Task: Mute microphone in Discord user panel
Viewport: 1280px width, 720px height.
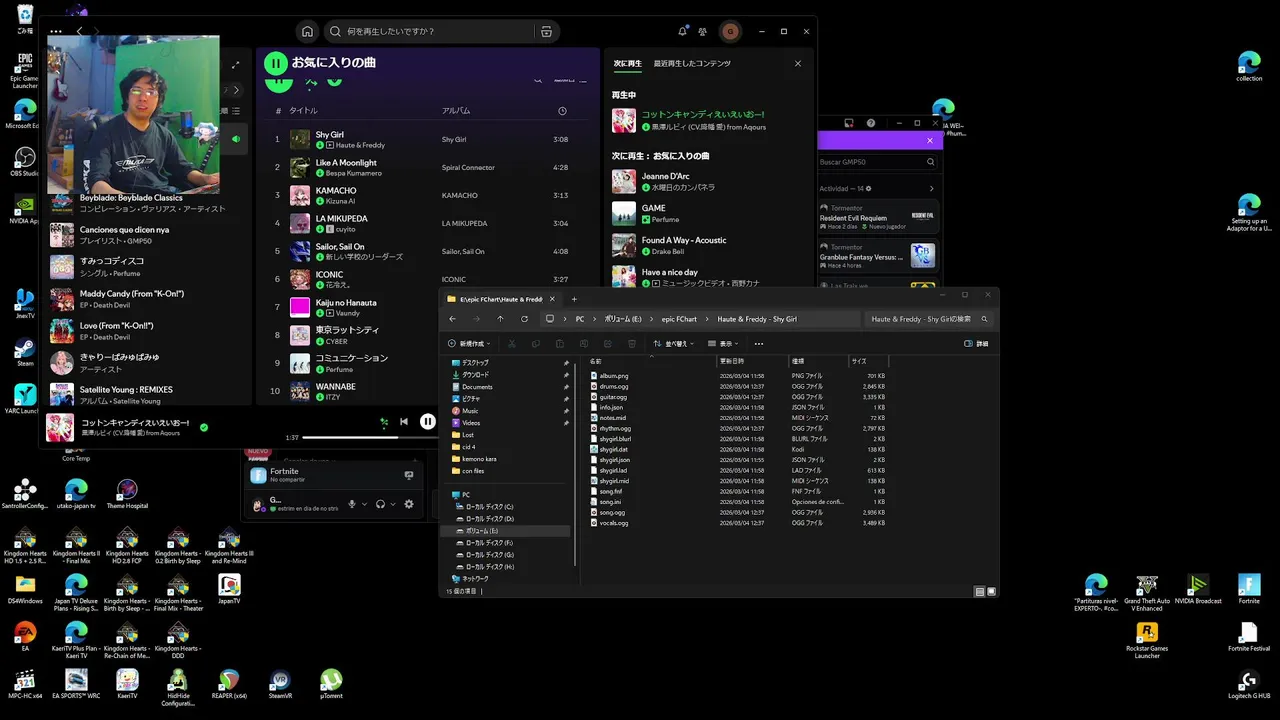Action: tap(352, 504)
